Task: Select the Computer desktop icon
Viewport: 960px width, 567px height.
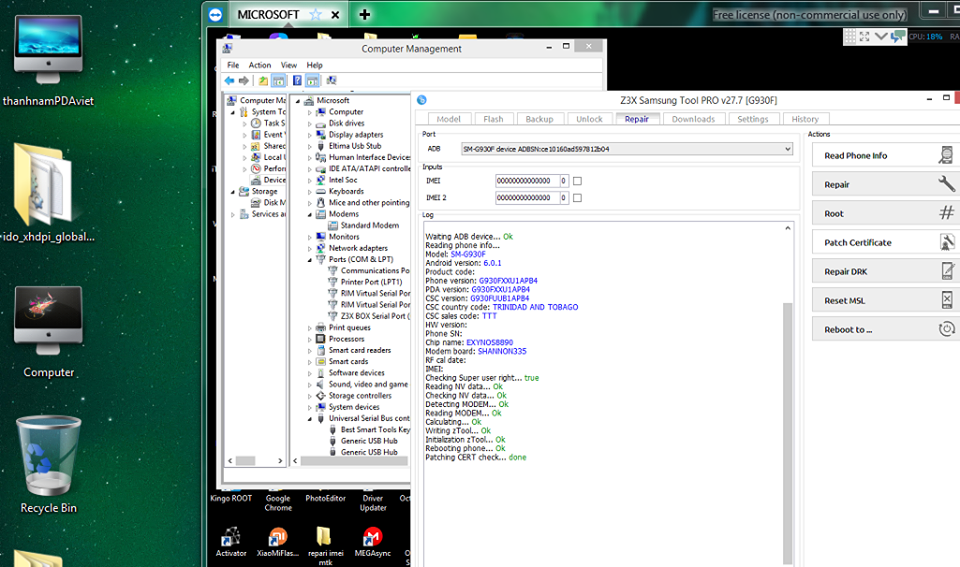Action: coord(48,332)
